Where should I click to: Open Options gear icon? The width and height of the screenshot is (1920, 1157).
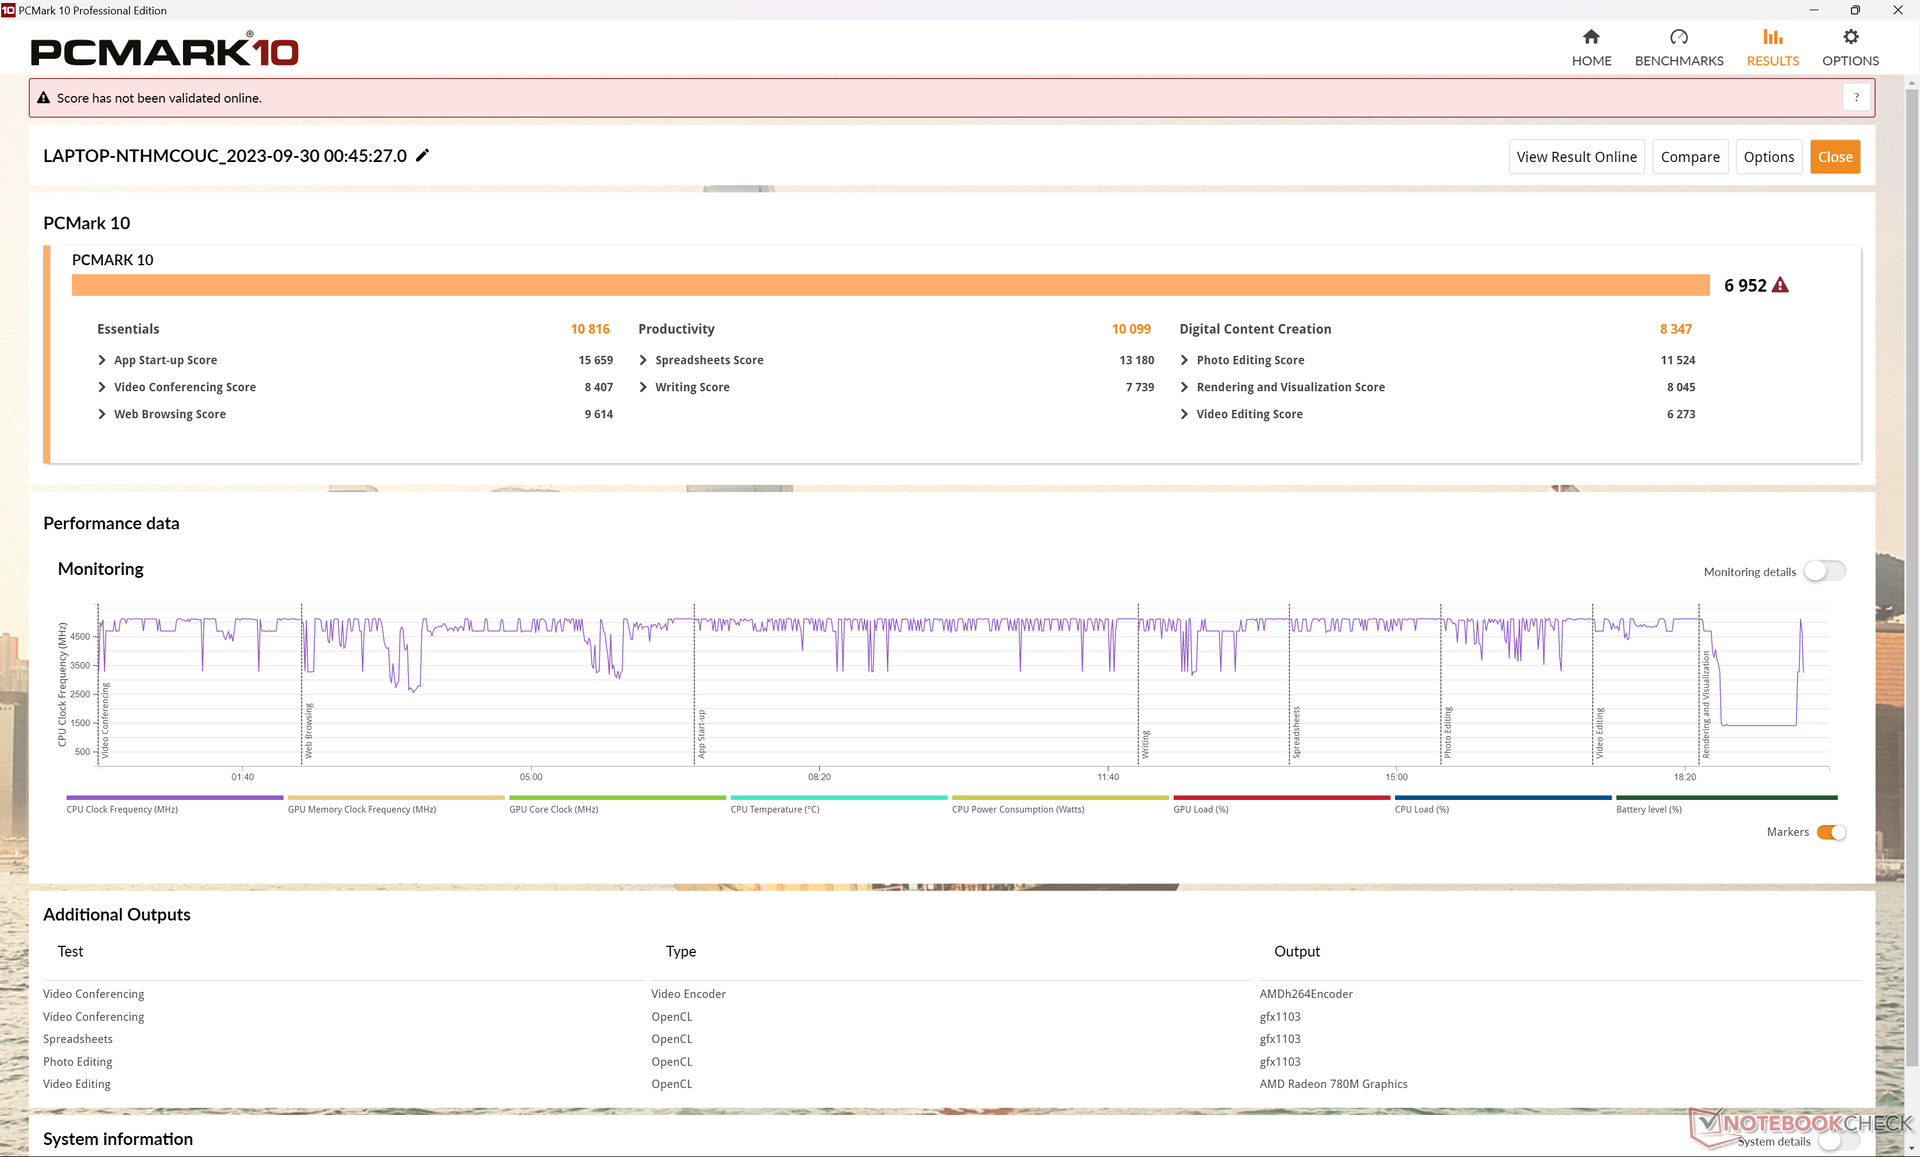tap(1850, 38)
